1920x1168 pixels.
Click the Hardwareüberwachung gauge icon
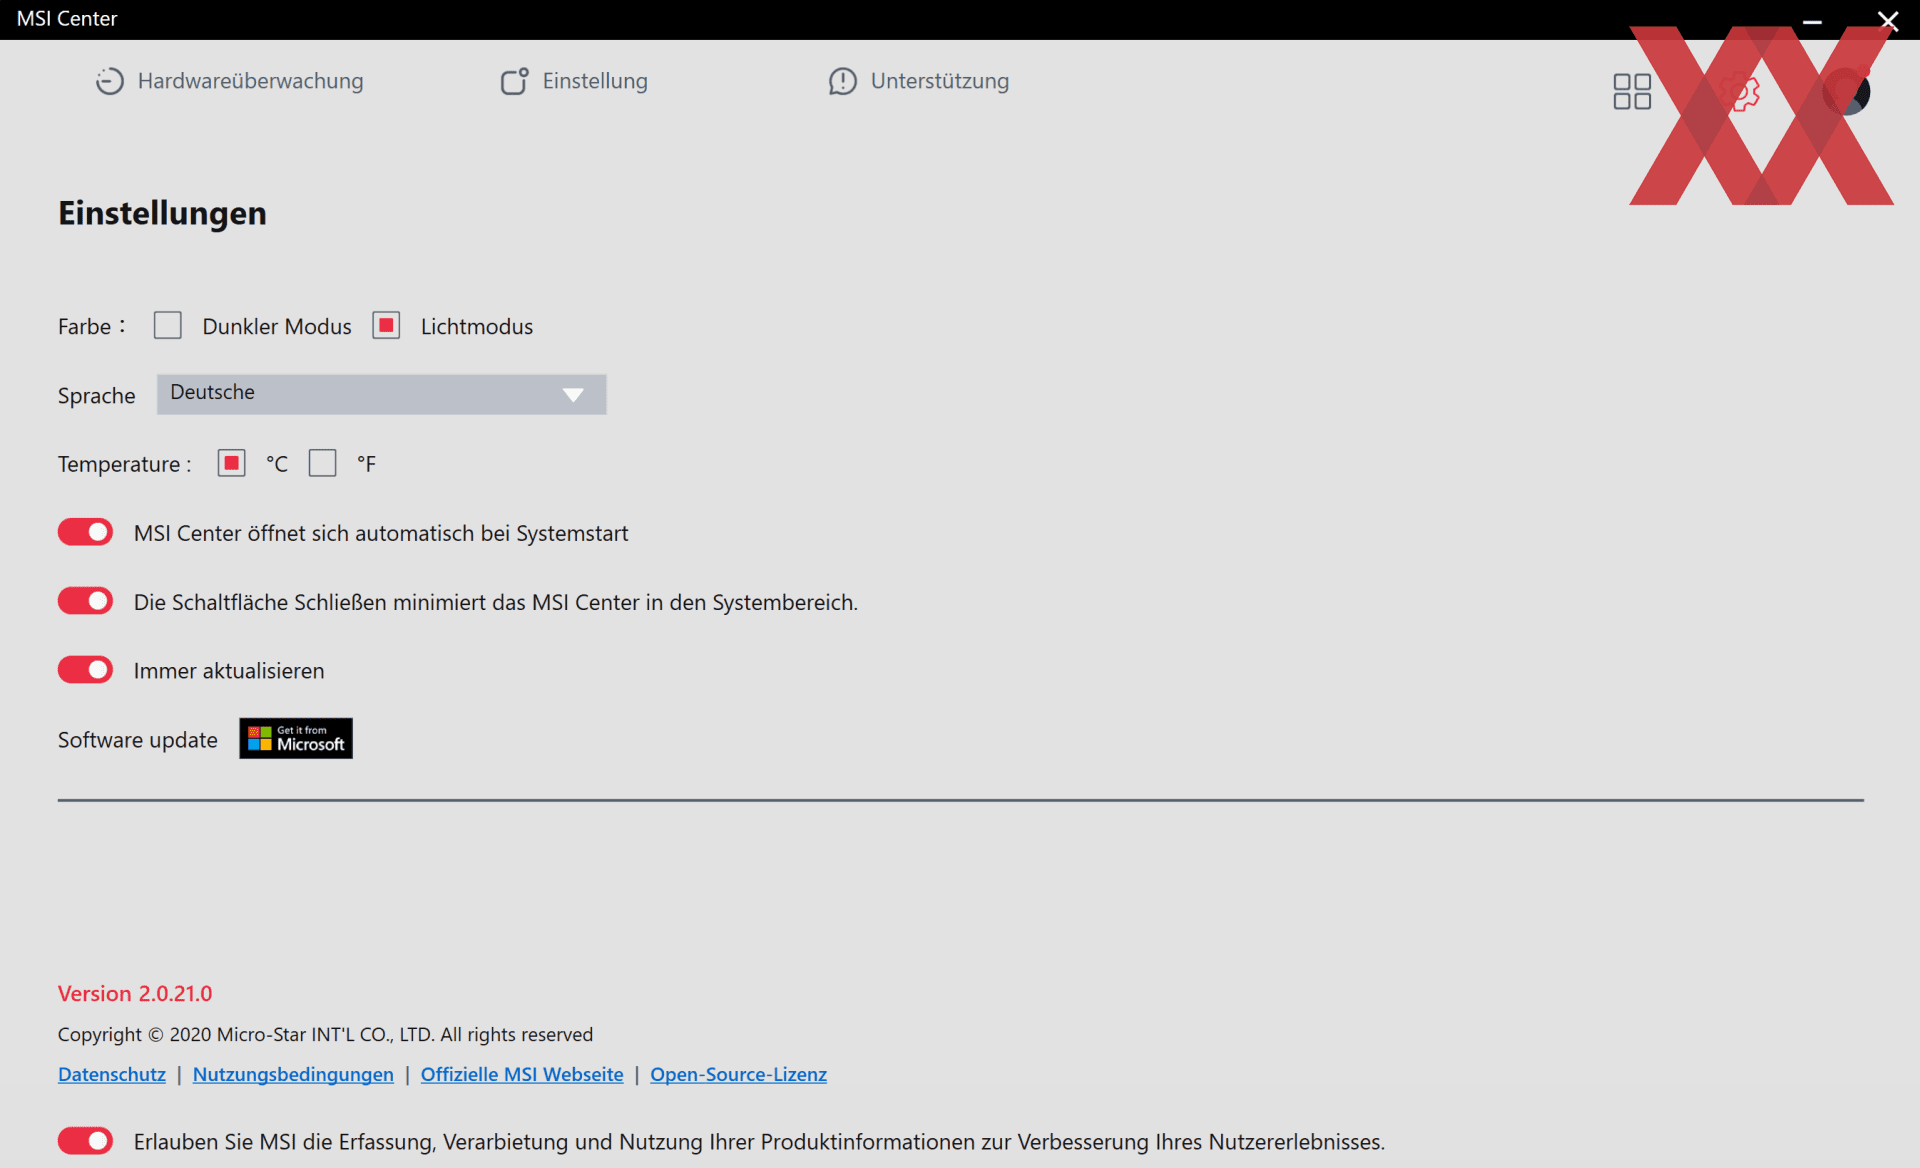[109, 81]
